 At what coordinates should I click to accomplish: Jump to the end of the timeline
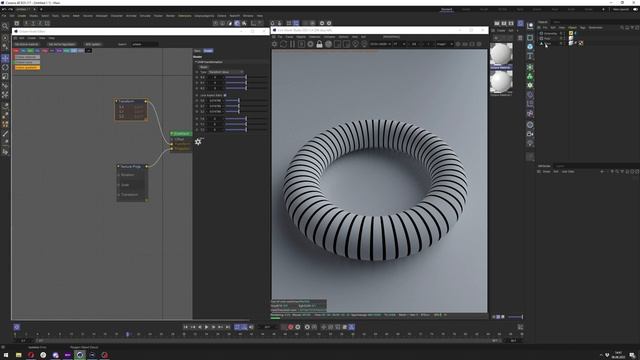pyautogui.click(x=228, y=327)
